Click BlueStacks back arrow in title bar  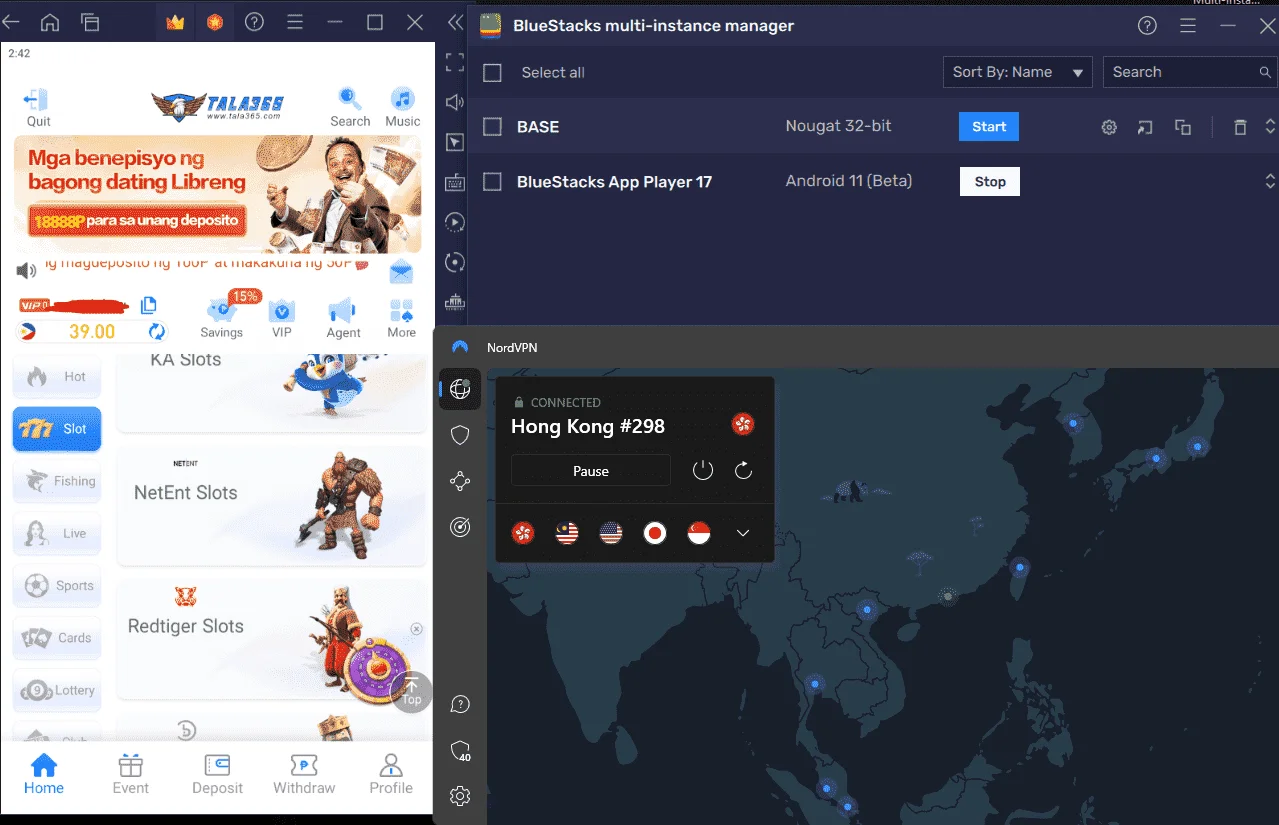coord(12,22)
